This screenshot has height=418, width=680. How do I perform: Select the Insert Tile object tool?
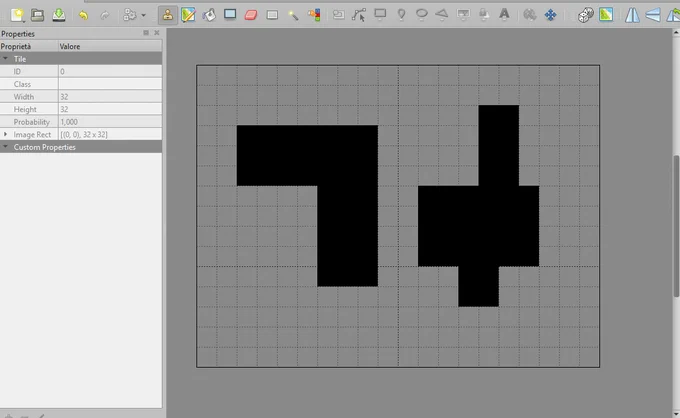coord(463,15)
